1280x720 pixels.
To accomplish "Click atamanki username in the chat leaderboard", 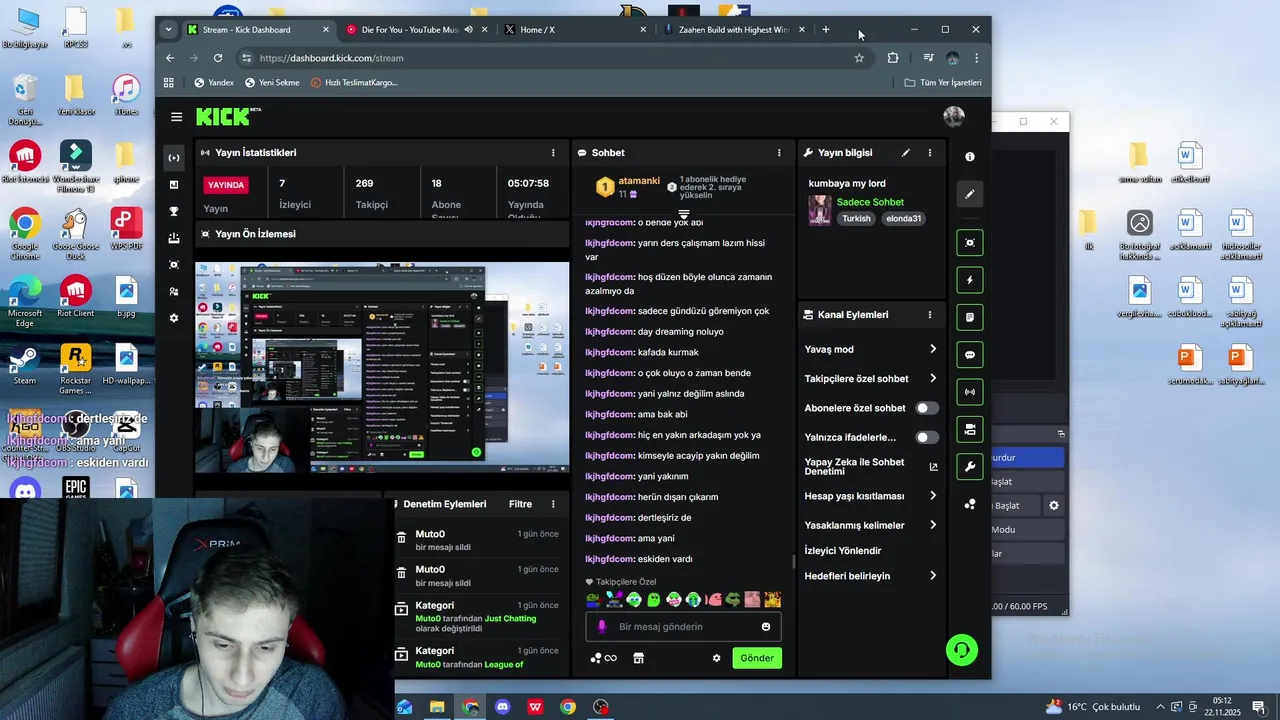I will [x=639, y=181].
